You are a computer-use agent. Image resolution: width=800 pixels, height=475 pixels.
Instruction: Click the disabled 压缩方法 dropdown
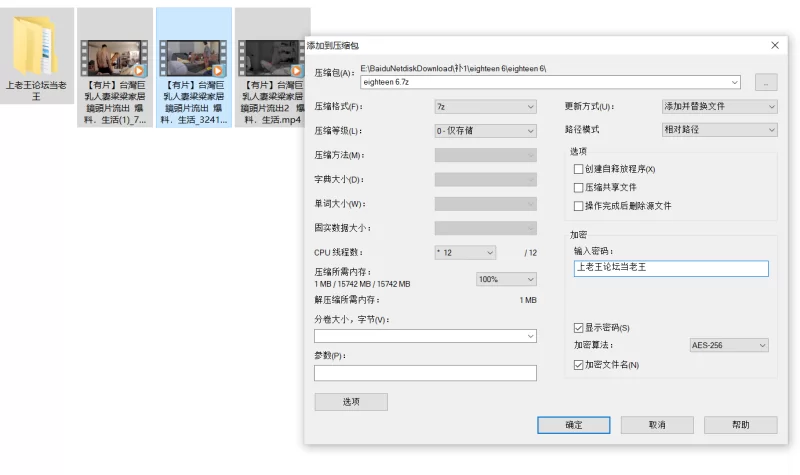pyautogui.click(x=485, y=155)
